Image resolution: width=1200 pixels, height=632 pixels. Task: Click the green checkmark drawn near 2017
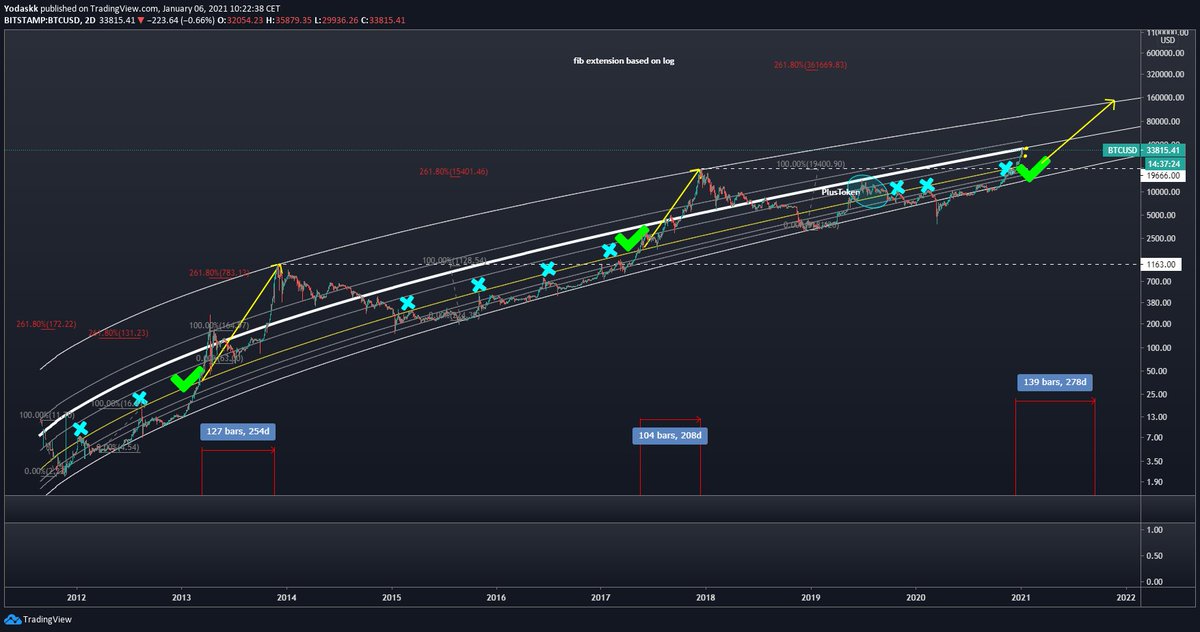pos(630,238)
